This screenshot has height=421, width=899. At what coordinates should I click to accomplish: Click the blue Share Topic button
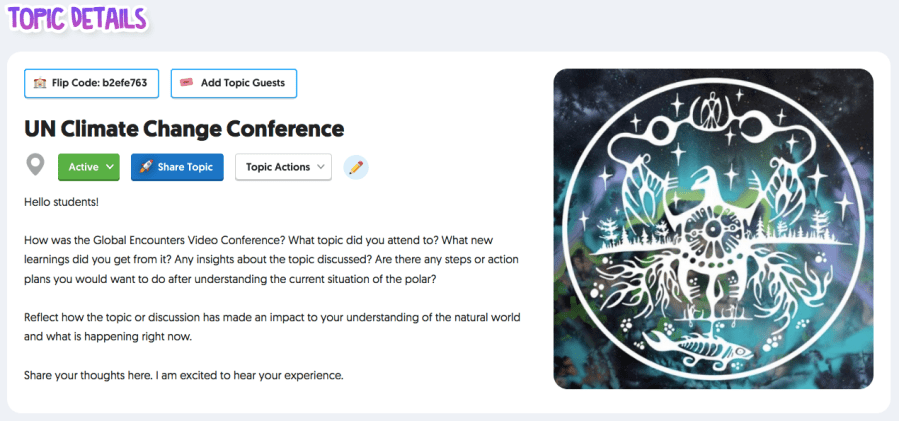click(177, 167)
